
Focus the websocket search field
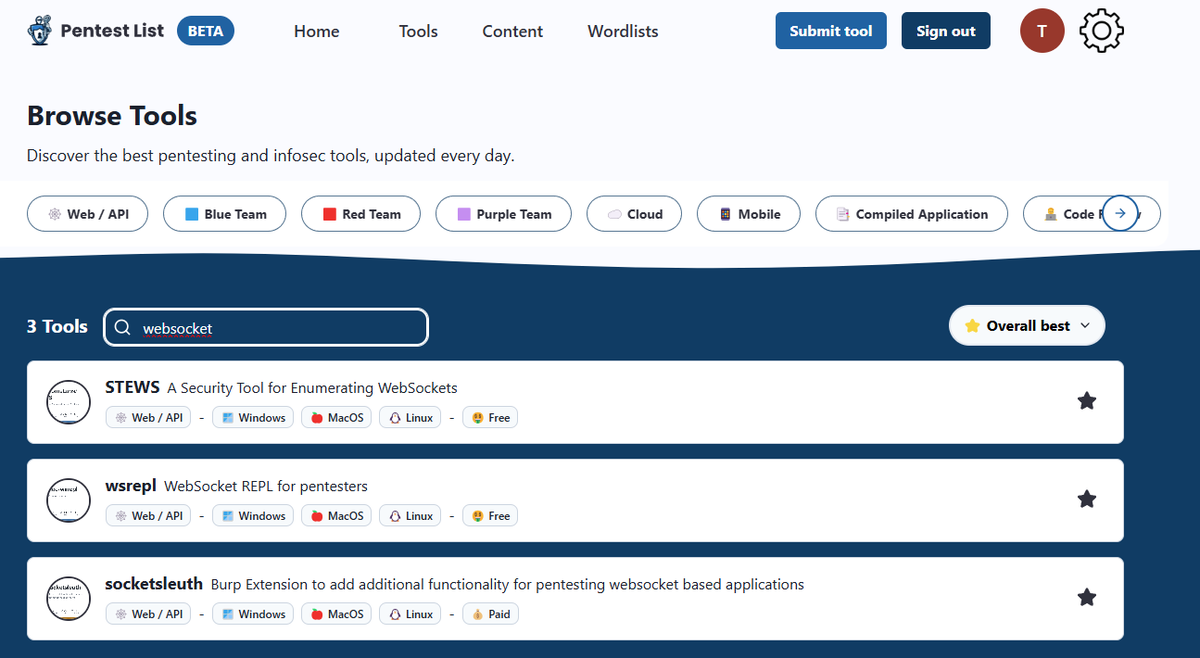(266, 328)
